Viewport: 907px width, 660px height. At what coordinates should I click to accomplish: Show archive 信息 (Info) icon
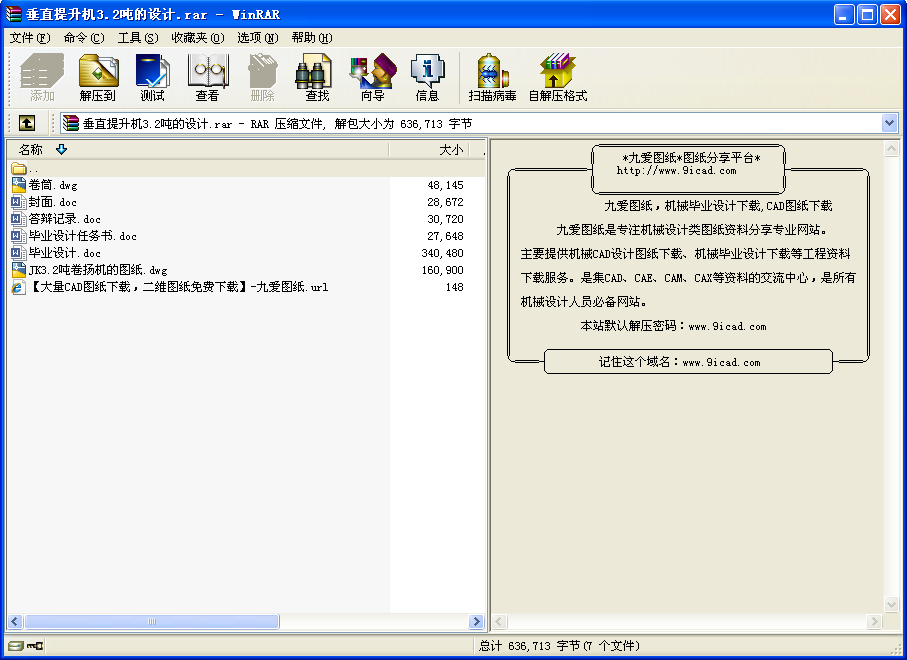point(427,77)
